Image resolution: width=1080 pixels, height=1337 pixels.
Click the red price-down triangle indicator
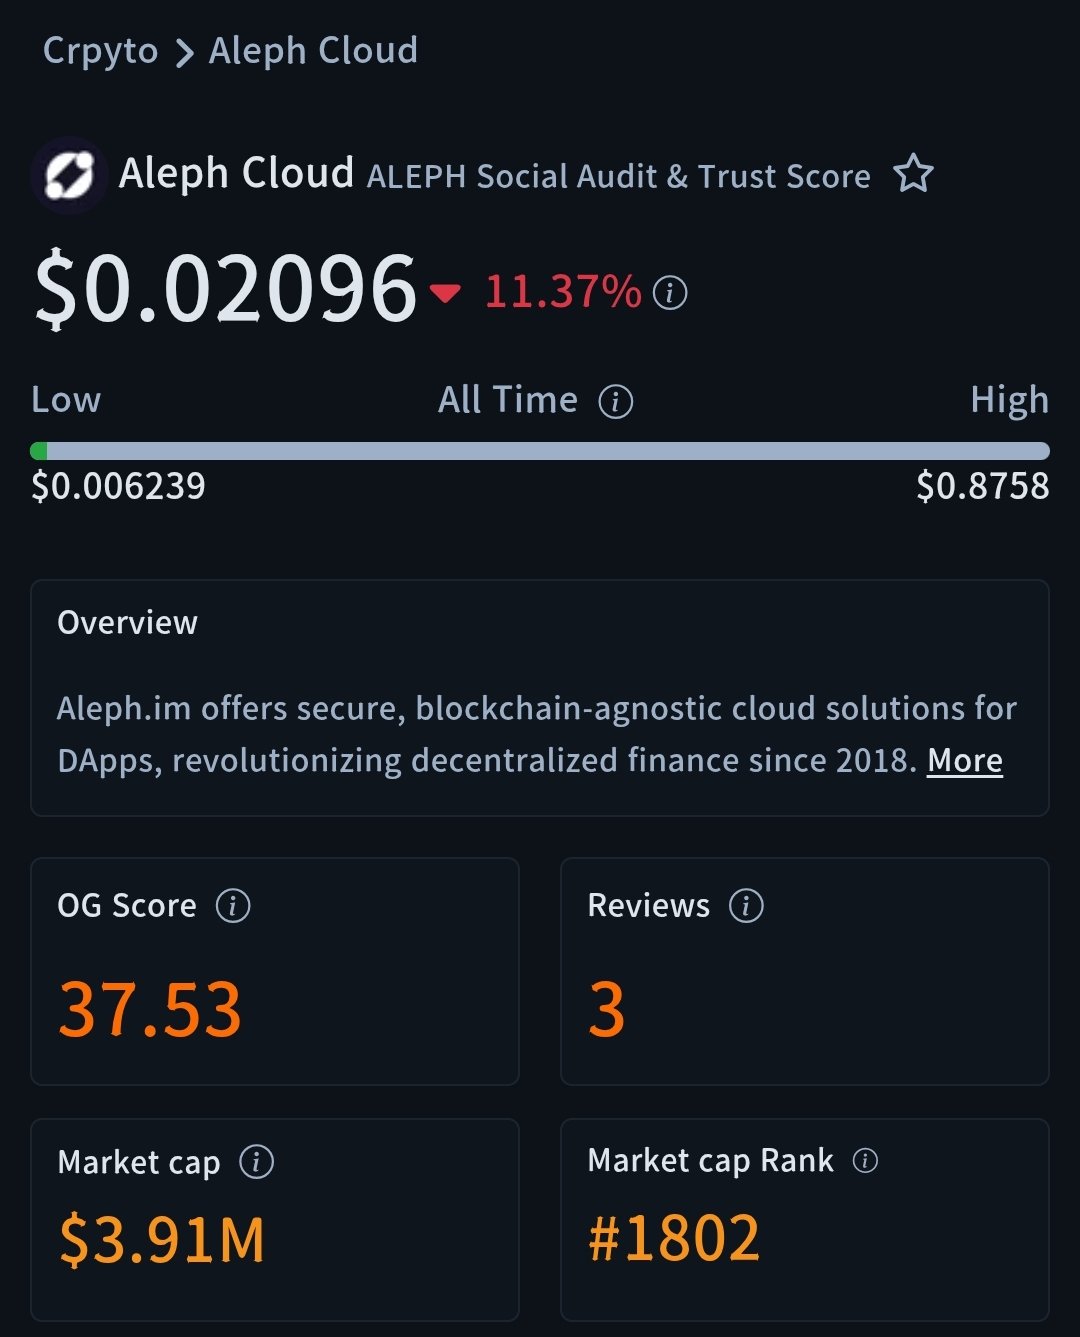click(x=445, y=292)
